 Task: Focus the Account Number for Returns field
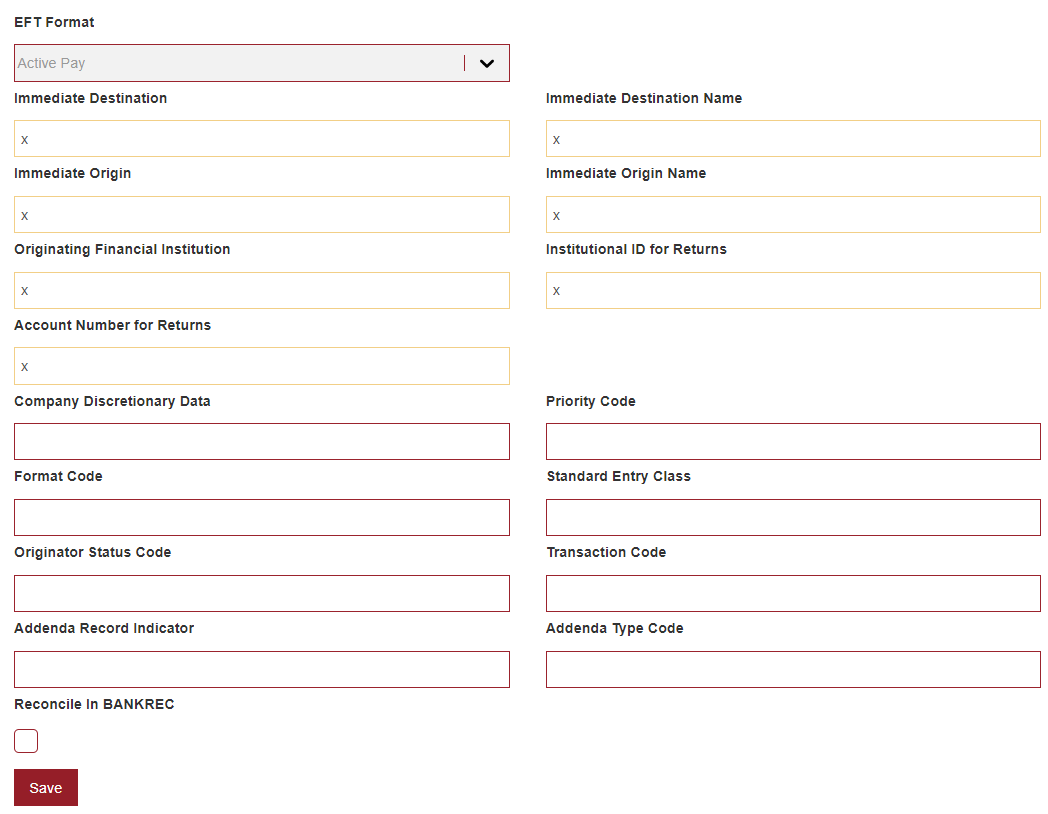point(261,366)
